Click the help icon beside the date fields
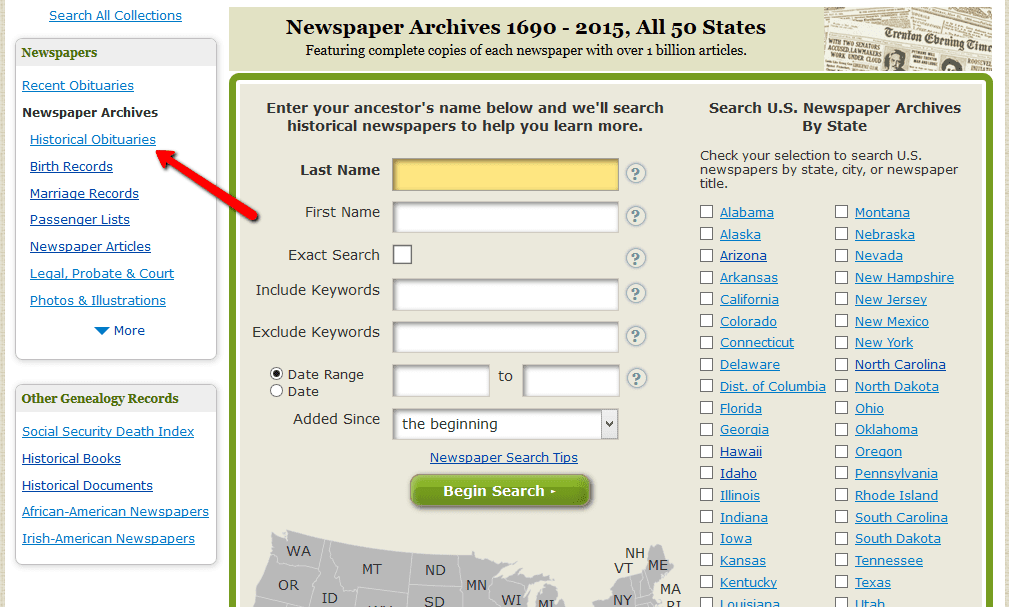Screen dimensions: 1009x607 [636, 378]
